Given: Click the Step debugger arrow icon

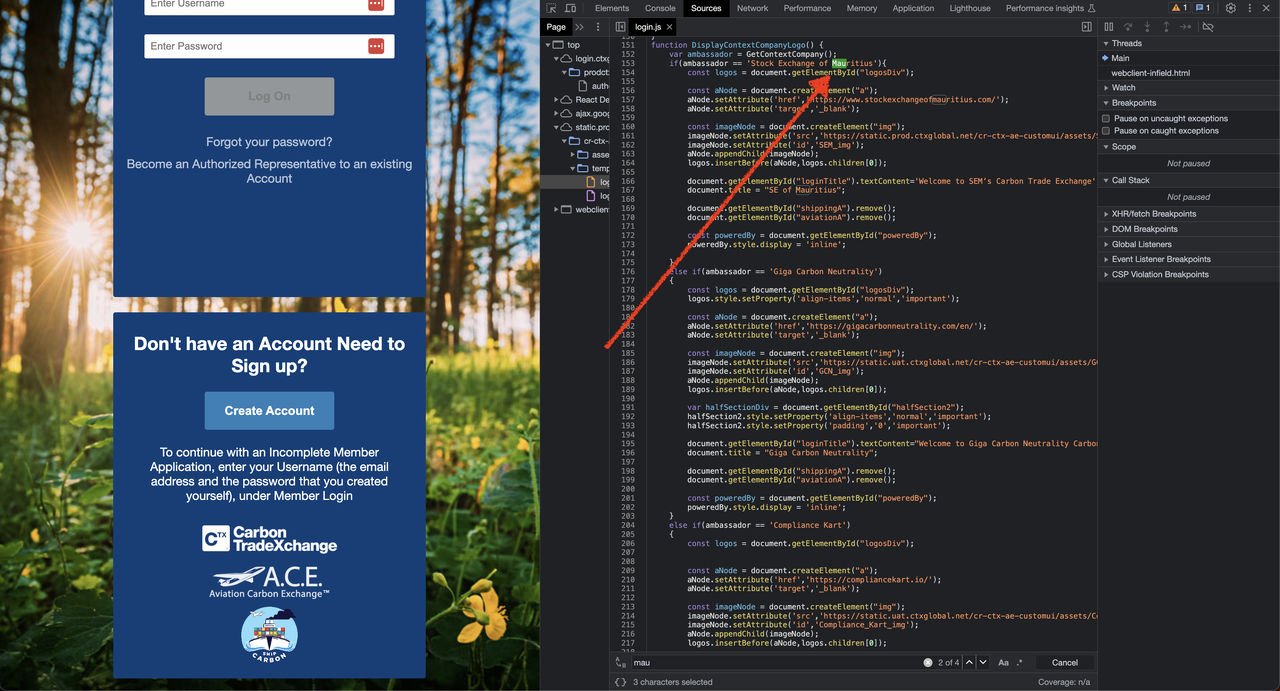Looking at the screenshot, I should [1185, 27].
